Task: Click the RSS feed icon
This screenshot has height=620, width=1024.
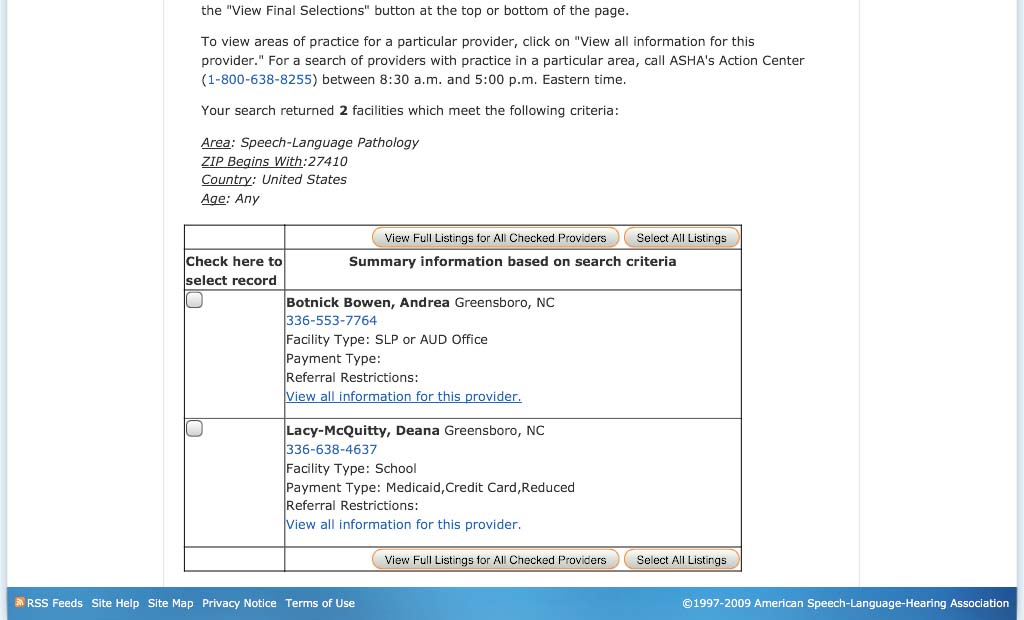Action: (x=20, y=602)
